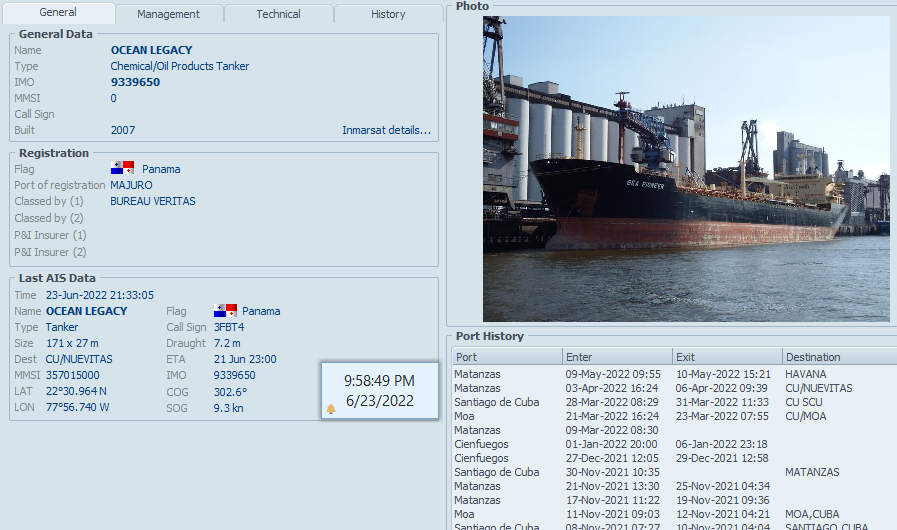This screenshot has height=530, width=897.
Task: Click the Panama flag icon in Last AIS Data
Action: (x=225, y=310)
